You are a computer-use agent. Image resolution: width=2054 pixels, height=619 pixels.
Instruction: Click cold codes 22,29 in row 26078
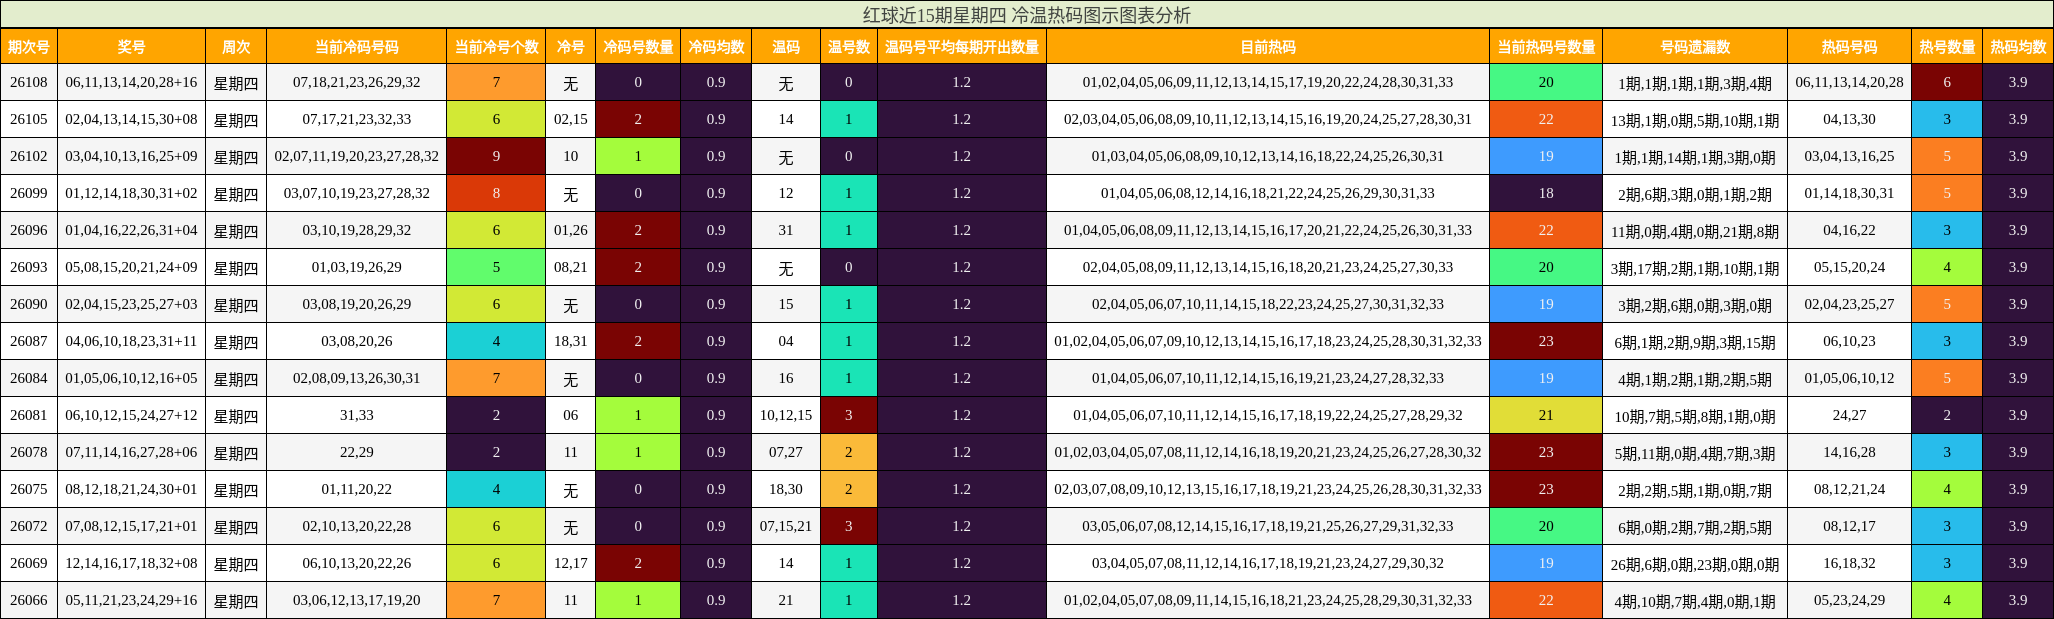pyautogui.click(x=357, y=452)
